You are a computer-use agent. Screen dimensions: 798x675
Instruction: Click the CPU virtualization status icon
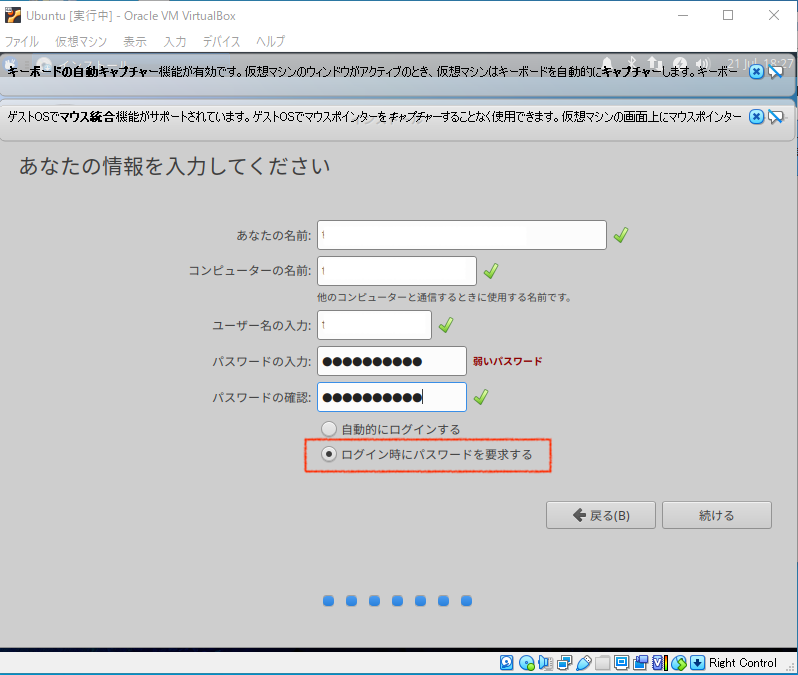660,662
